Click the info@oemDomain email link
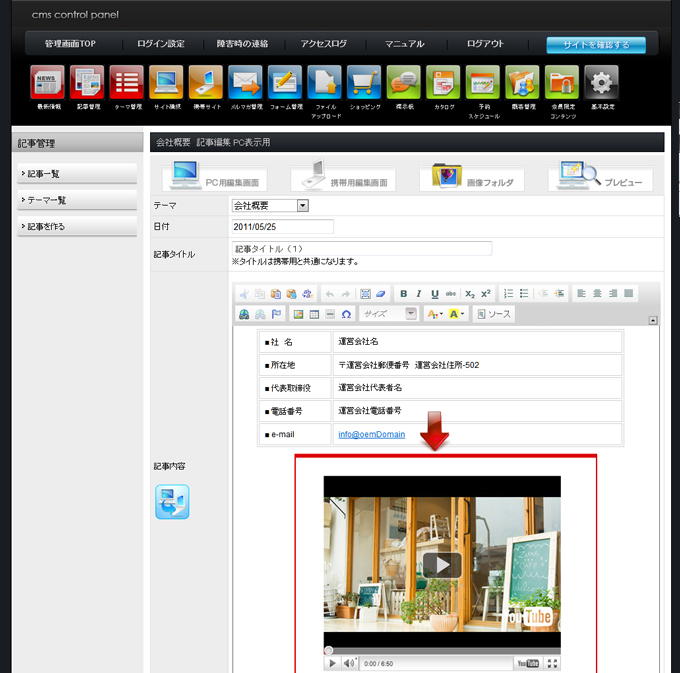The image size is (680, 673). coord(371,435)
